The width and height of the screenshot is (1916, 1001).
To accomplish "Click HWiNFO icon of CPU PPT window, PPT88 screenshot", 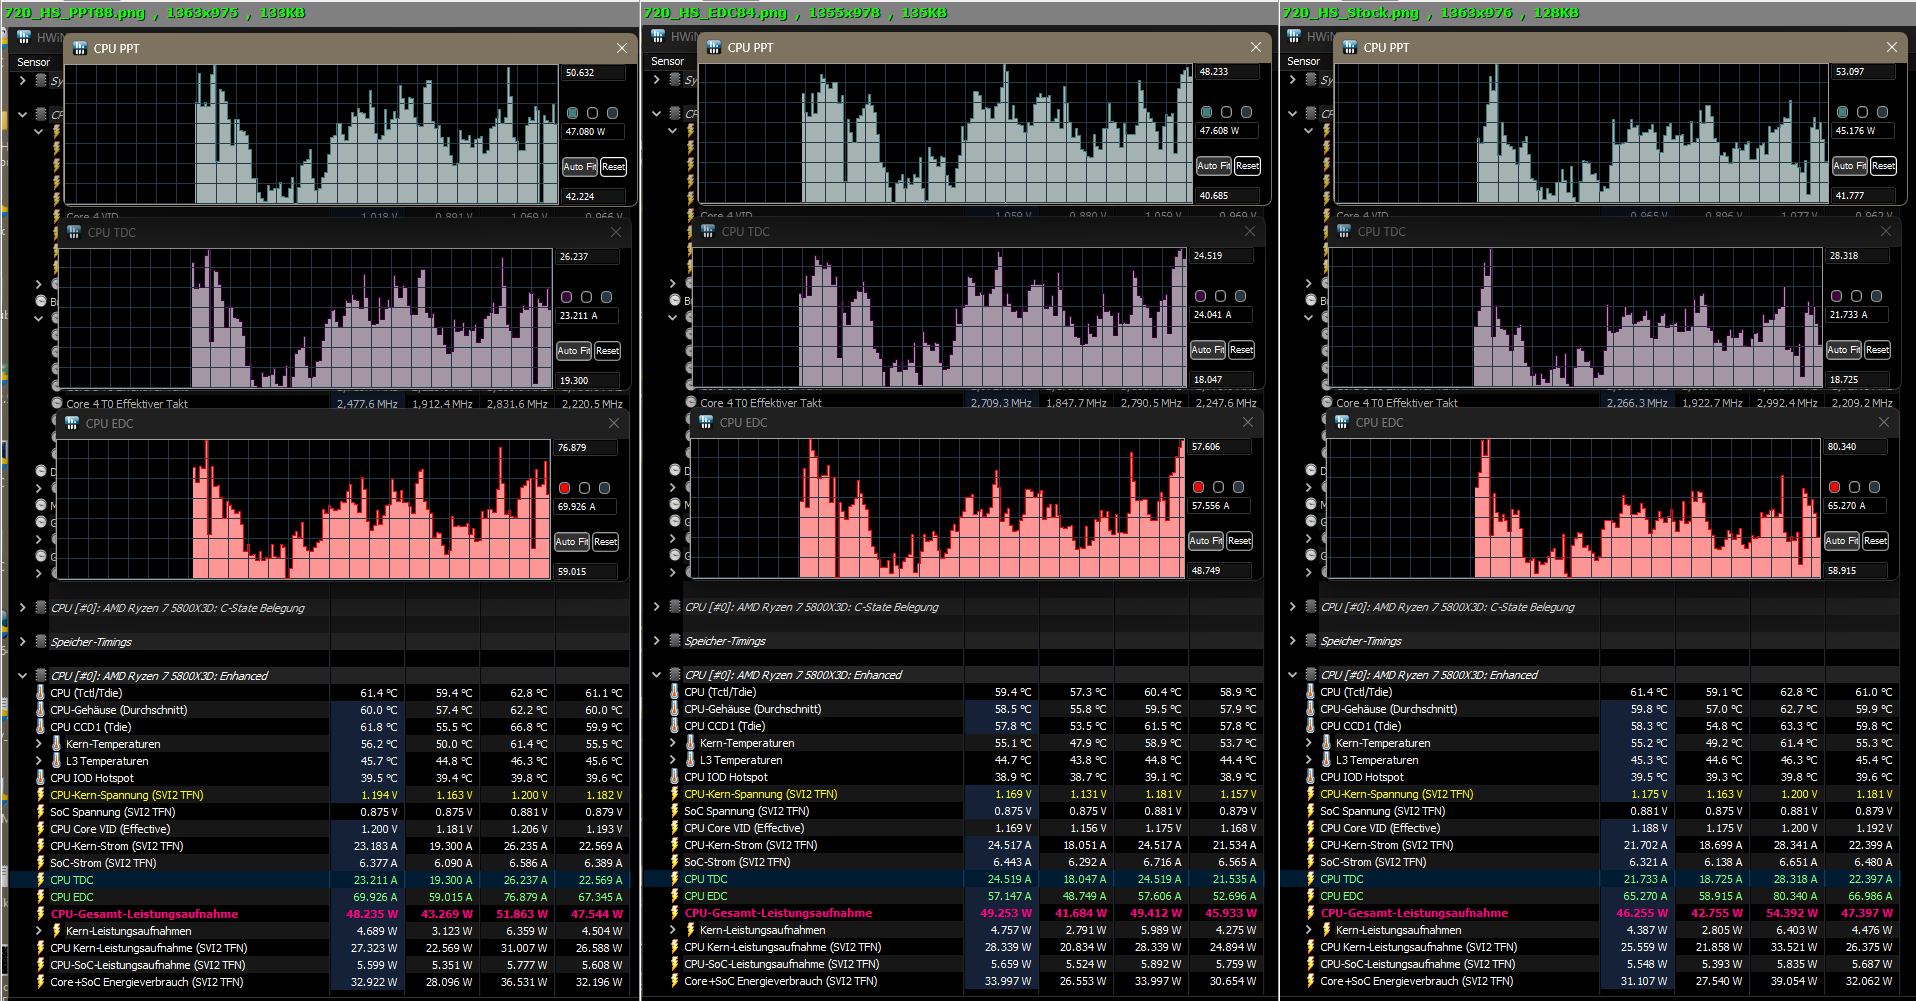I will tap(78, 48).
